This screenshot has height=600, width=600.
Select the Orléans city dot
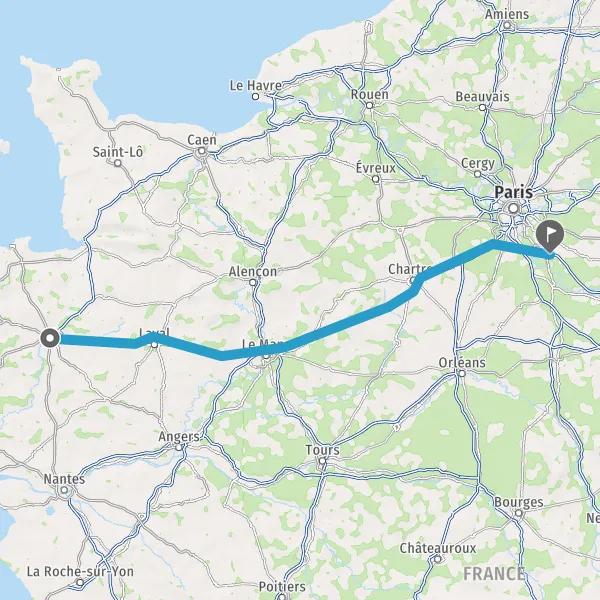coord(462,373)
